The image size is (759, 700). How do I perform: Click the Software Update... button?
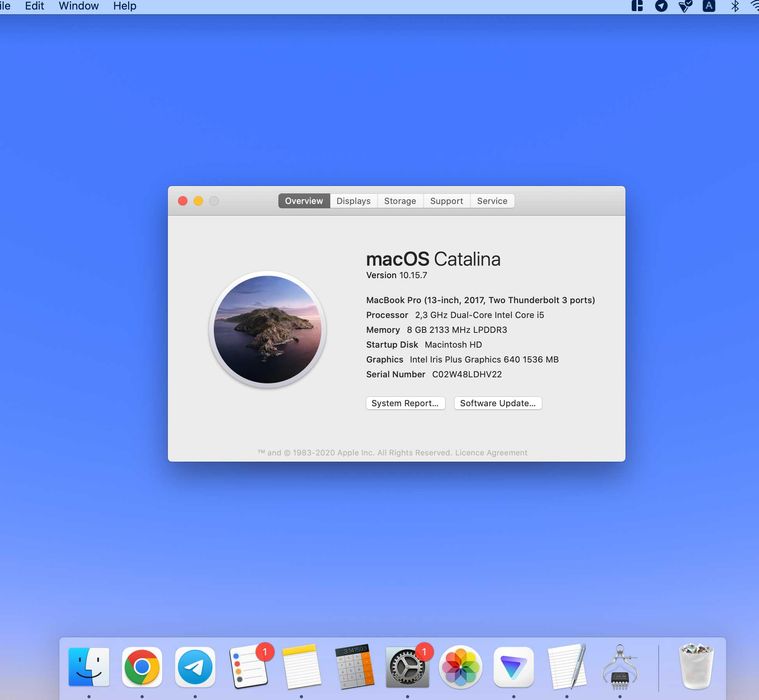click(498, 403)
